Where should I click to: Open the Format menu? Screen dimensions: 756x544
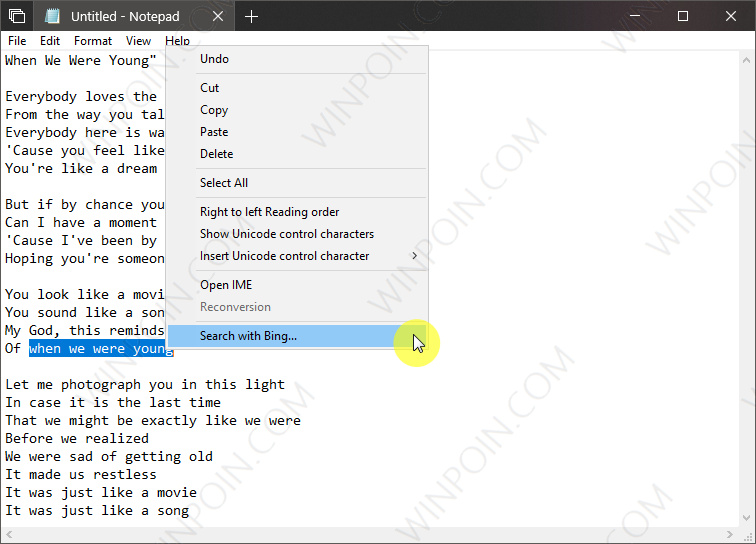tap(93, 41)
